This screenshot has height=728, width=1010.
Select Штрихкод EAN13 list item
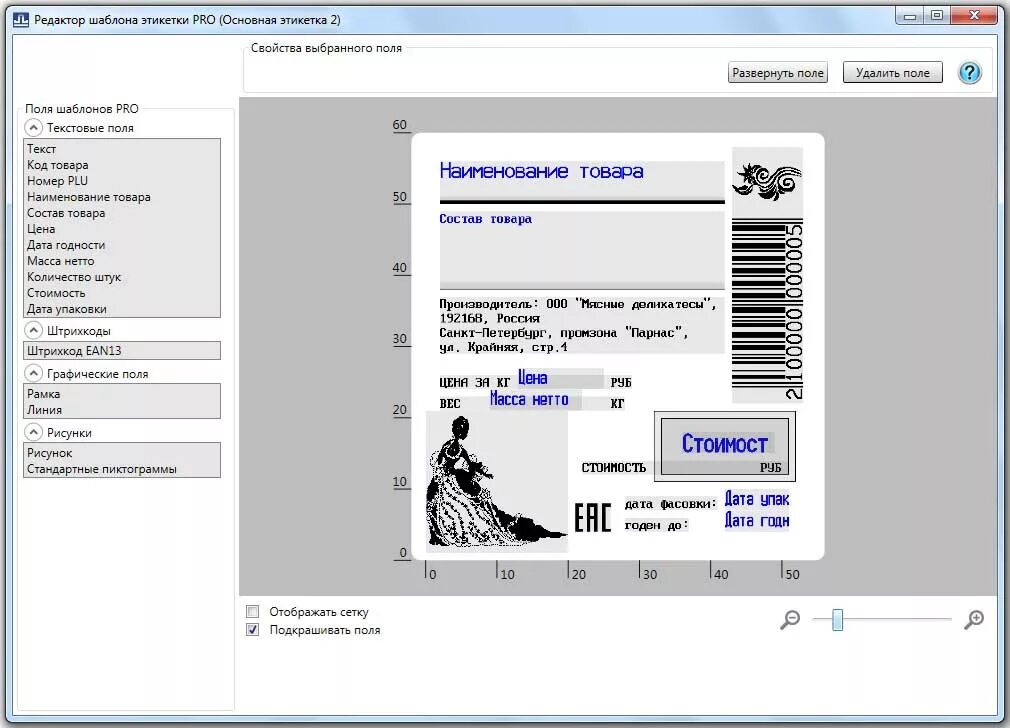tap(122, 350)
